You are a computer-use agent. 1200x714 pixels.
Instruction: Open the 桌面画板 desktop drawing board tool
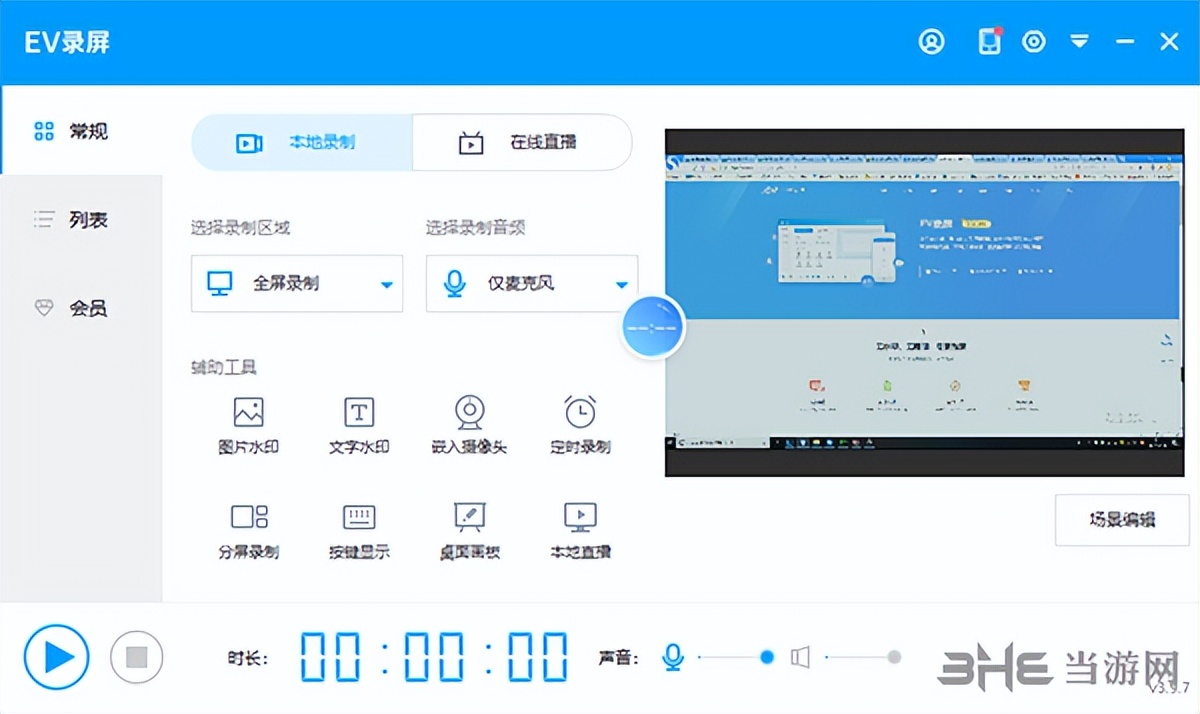pos(468,530)
